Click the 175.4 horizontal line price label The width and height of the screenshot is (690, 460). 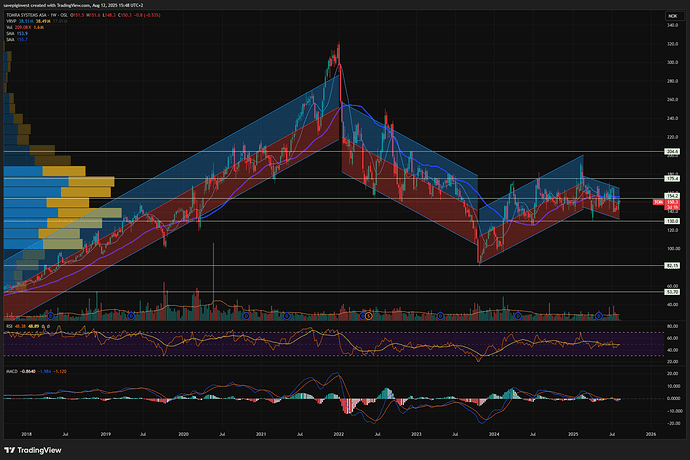click(672, 179)
